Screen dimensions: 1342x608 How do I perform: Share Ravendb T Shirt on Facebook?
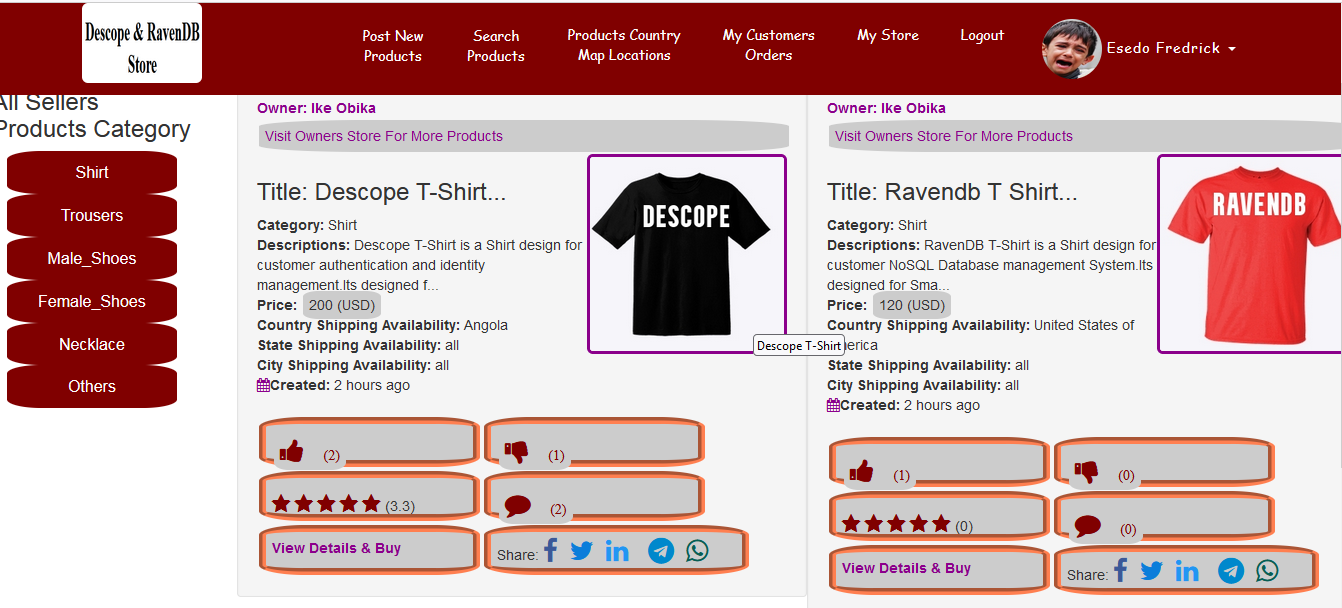pyautogui.click(x=1121, y=570)
